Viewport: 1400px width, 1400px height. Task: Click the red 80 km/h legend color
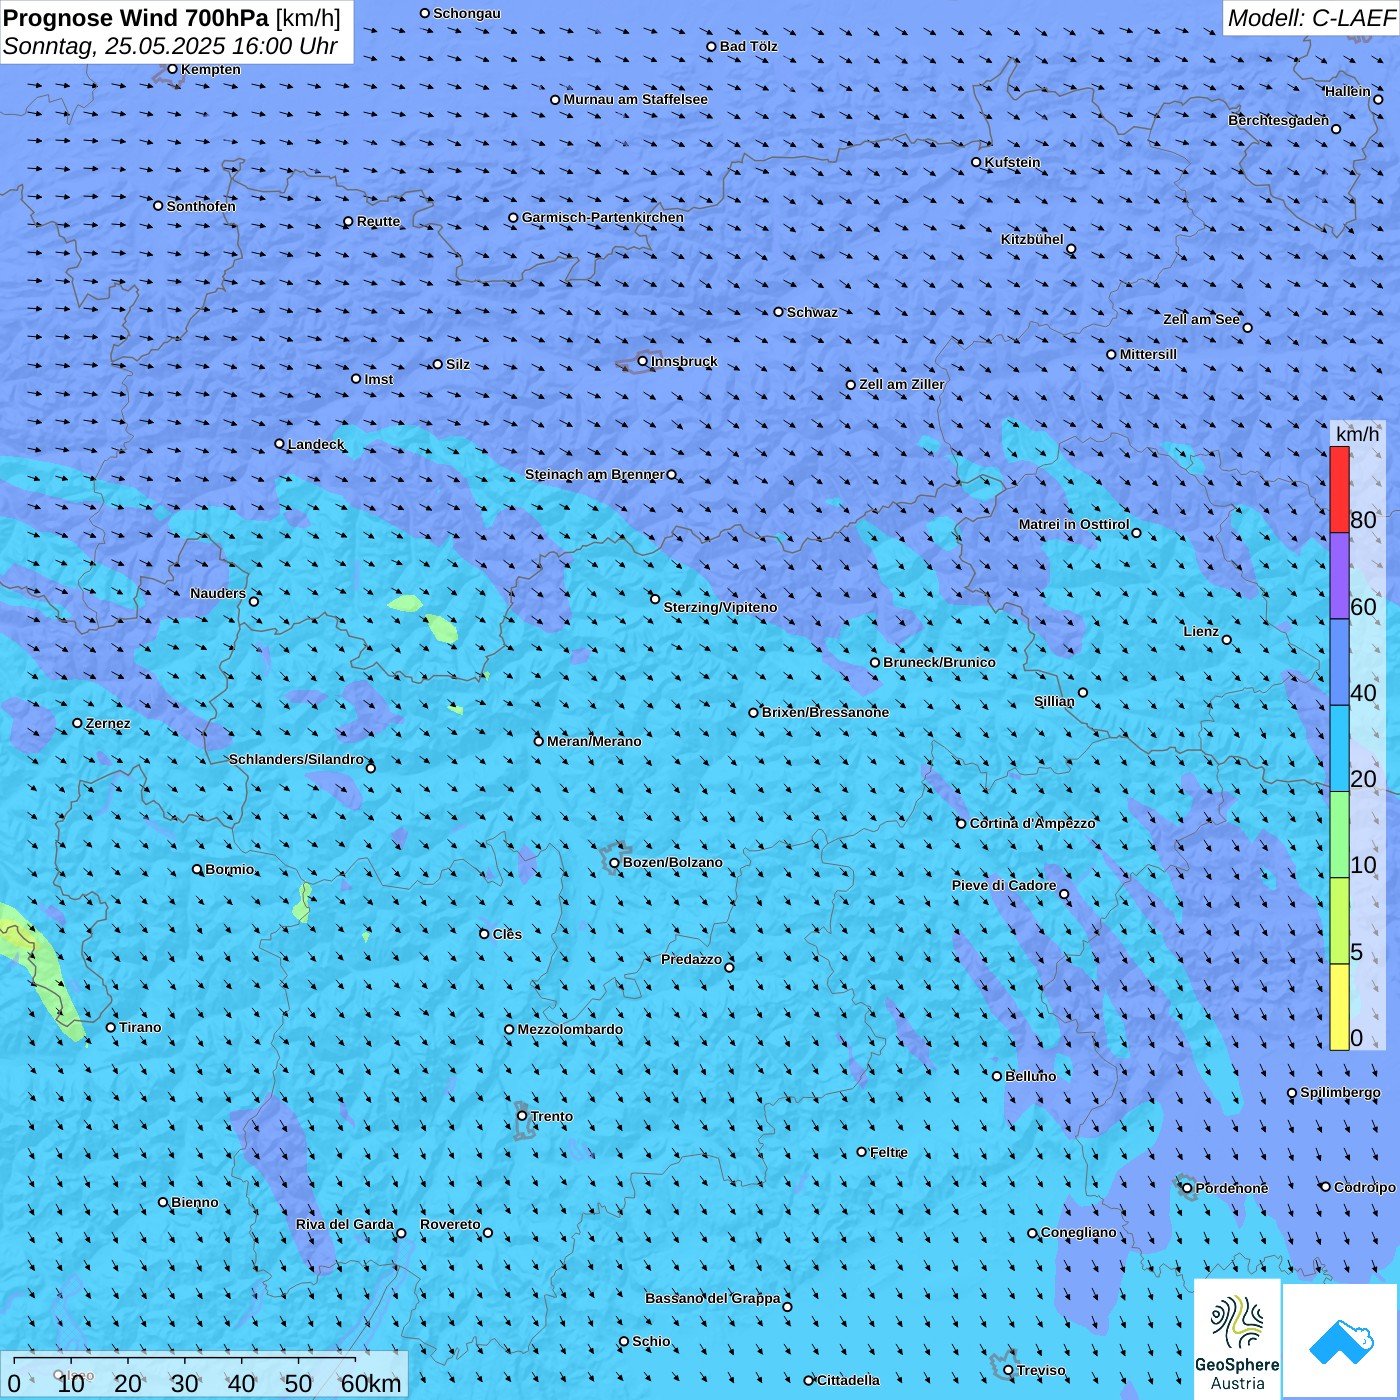point(1339,489)
